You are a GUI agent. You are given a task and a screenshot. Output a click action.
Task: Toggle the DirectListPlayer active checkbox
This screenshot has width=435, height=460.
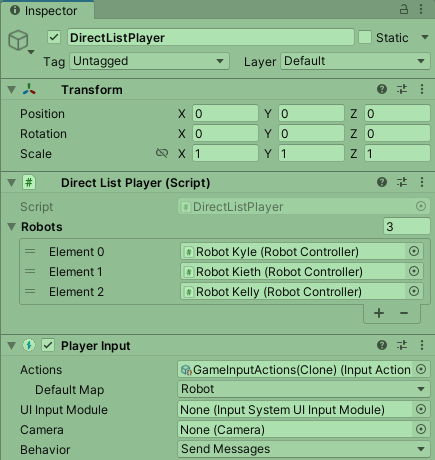[54, 37]
